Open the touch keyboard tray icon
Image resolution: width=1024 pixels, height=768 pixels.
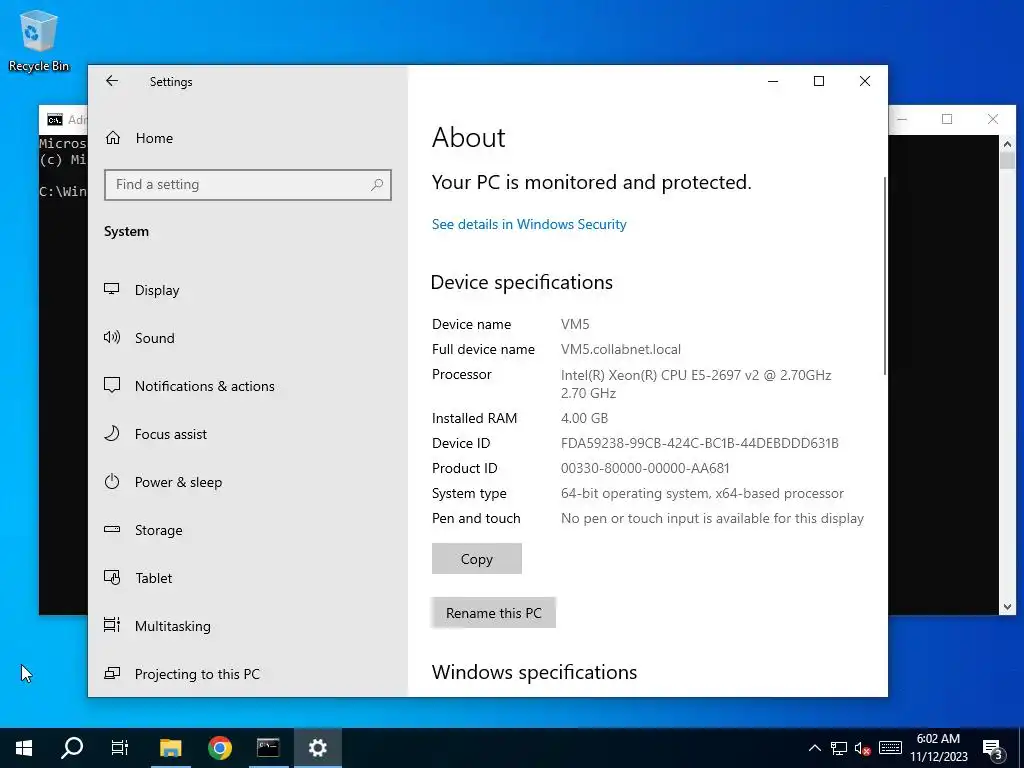tap(890, 748)
